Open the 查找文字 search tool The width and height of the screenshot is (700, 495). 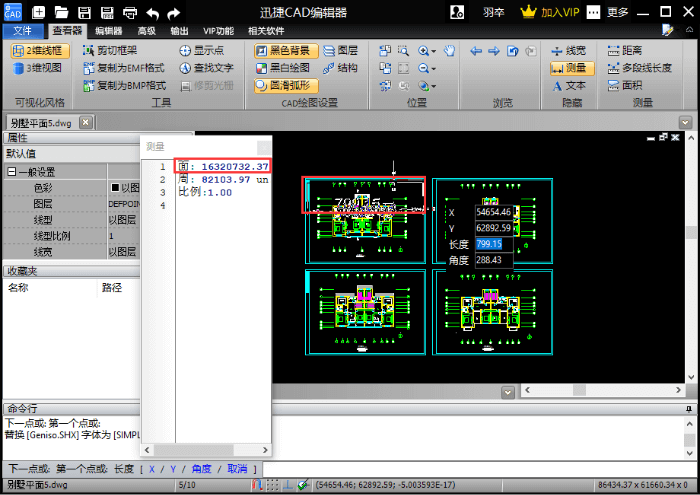(207, 68)
